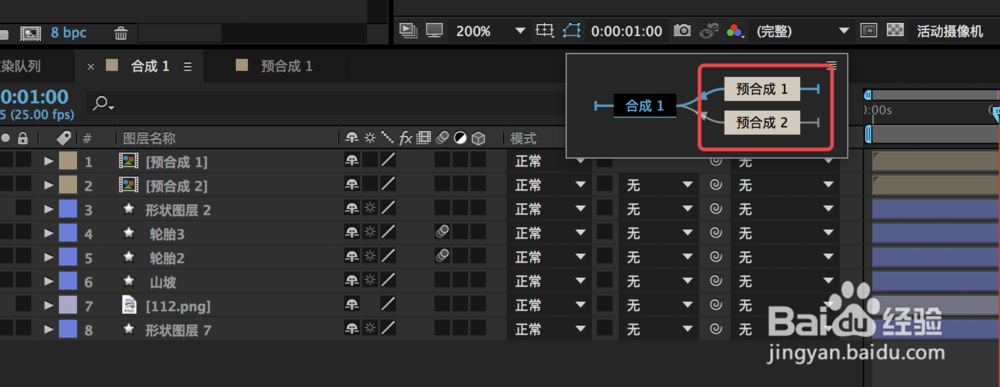This screenshot has width=1000, height=387.
Task: Open the (完整) resolution dropdown
Action: point(802,31)
